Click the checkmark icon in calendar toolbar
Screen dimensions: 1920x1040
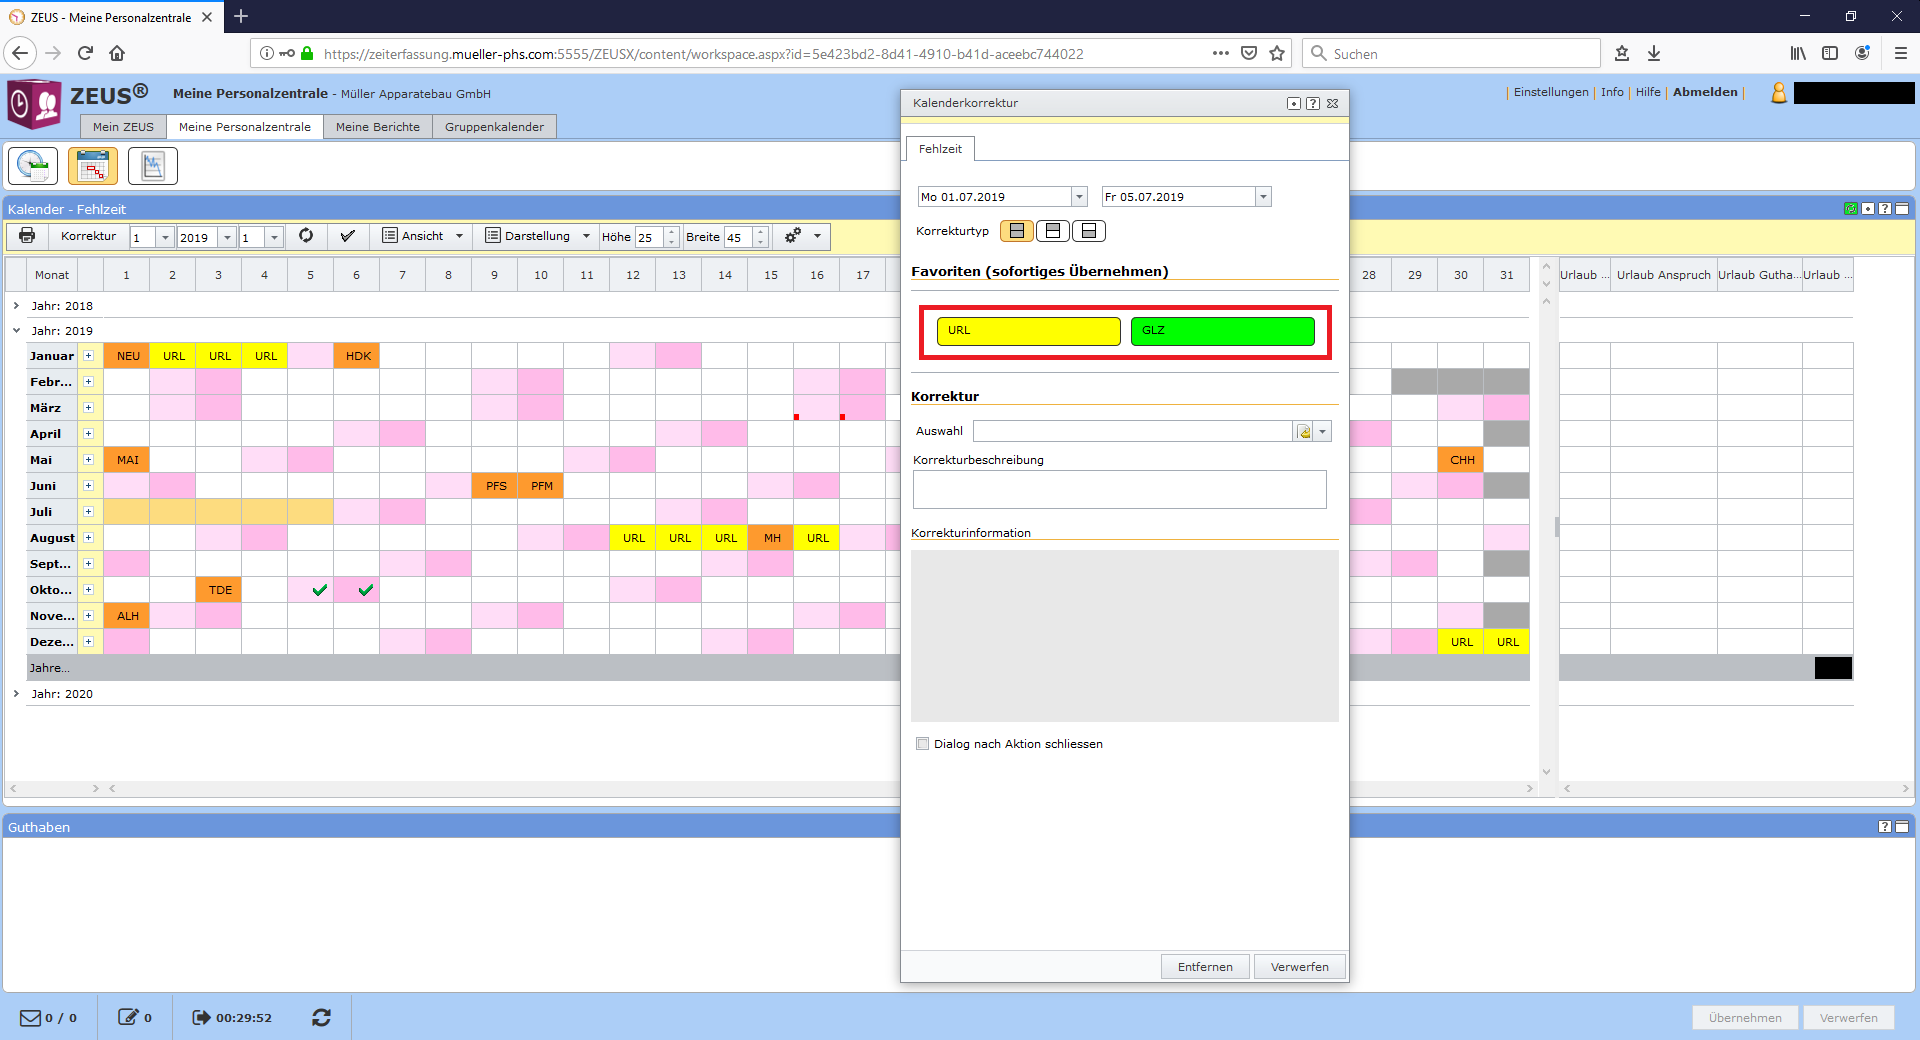coord(348,236)
